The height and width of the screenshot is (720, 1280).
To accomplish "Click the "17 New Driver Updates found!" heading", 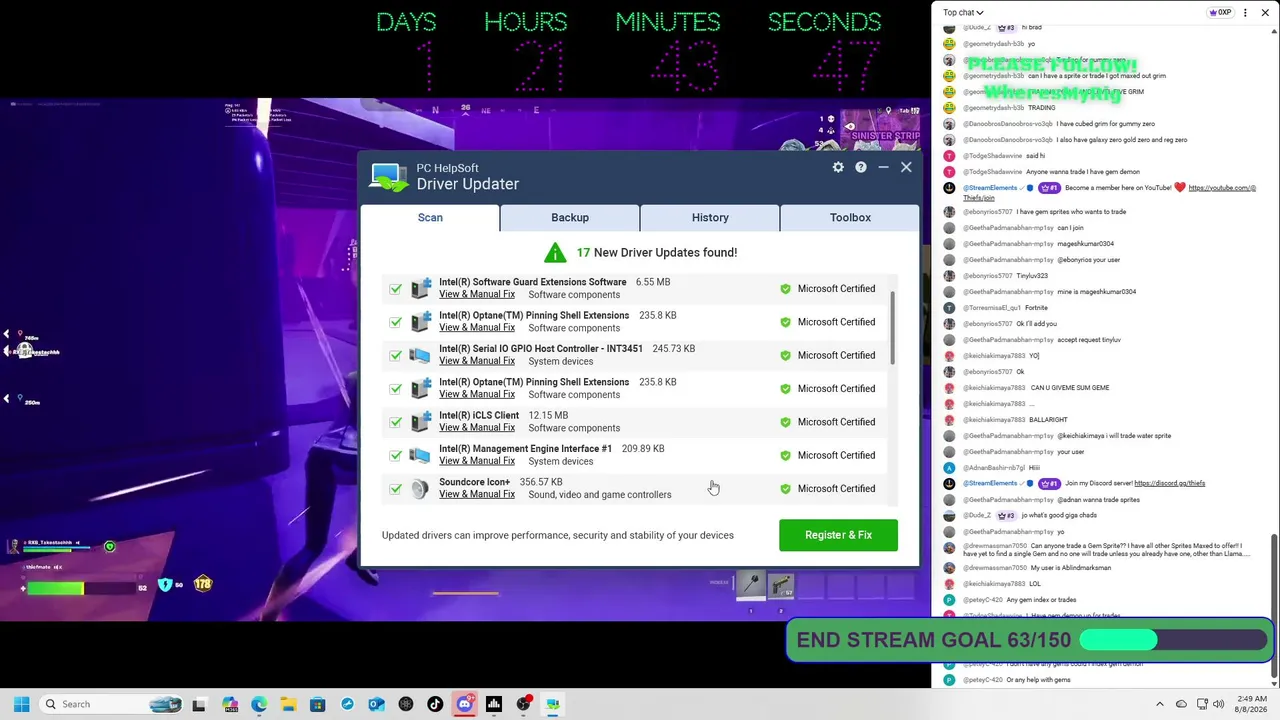I will pyautogui.click(x=656, y=252).
